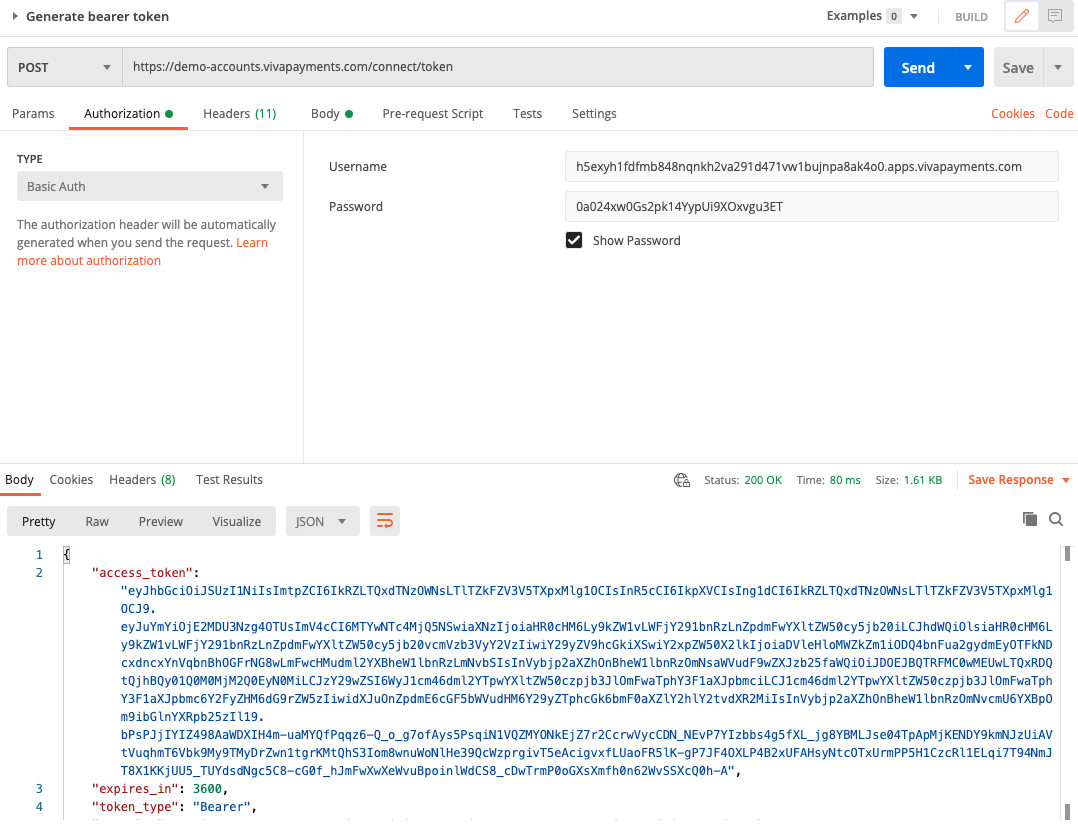Click the network information globe icon
The width and height of the screenshot is (1078, 826).
[x=682, y=480]
